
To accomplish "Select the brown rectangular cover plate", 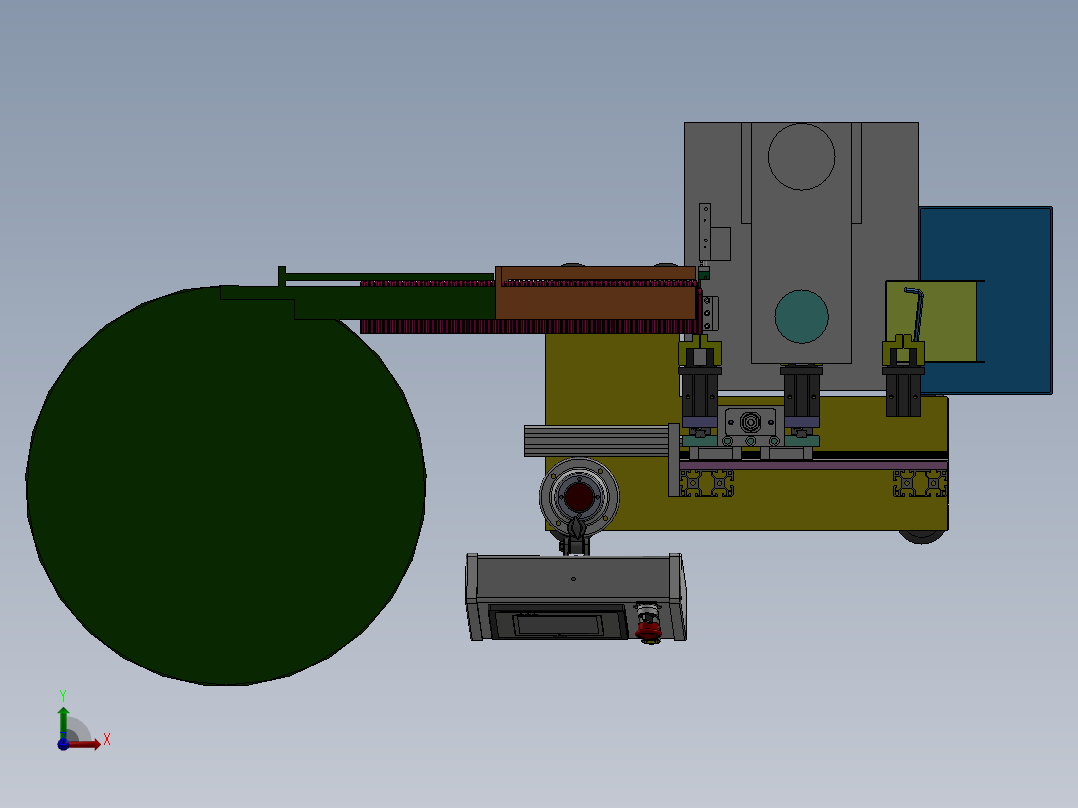I will coord(595,293).
